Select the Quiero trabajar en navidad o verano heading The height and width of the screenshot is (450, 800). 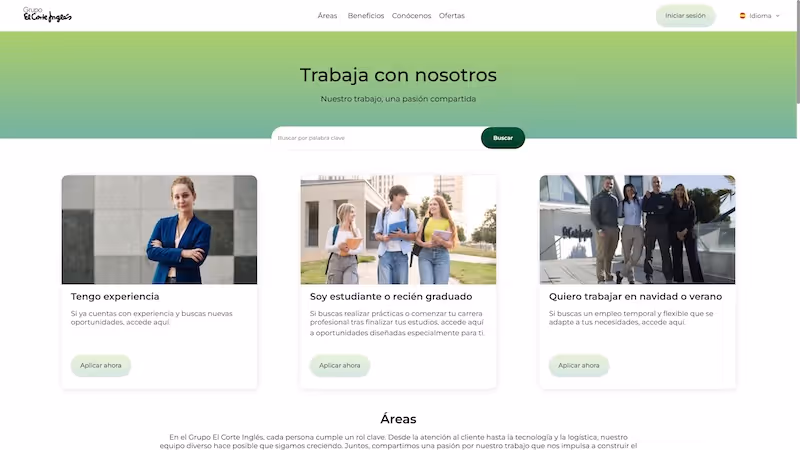pyautogui.click(x=635, y=296)
